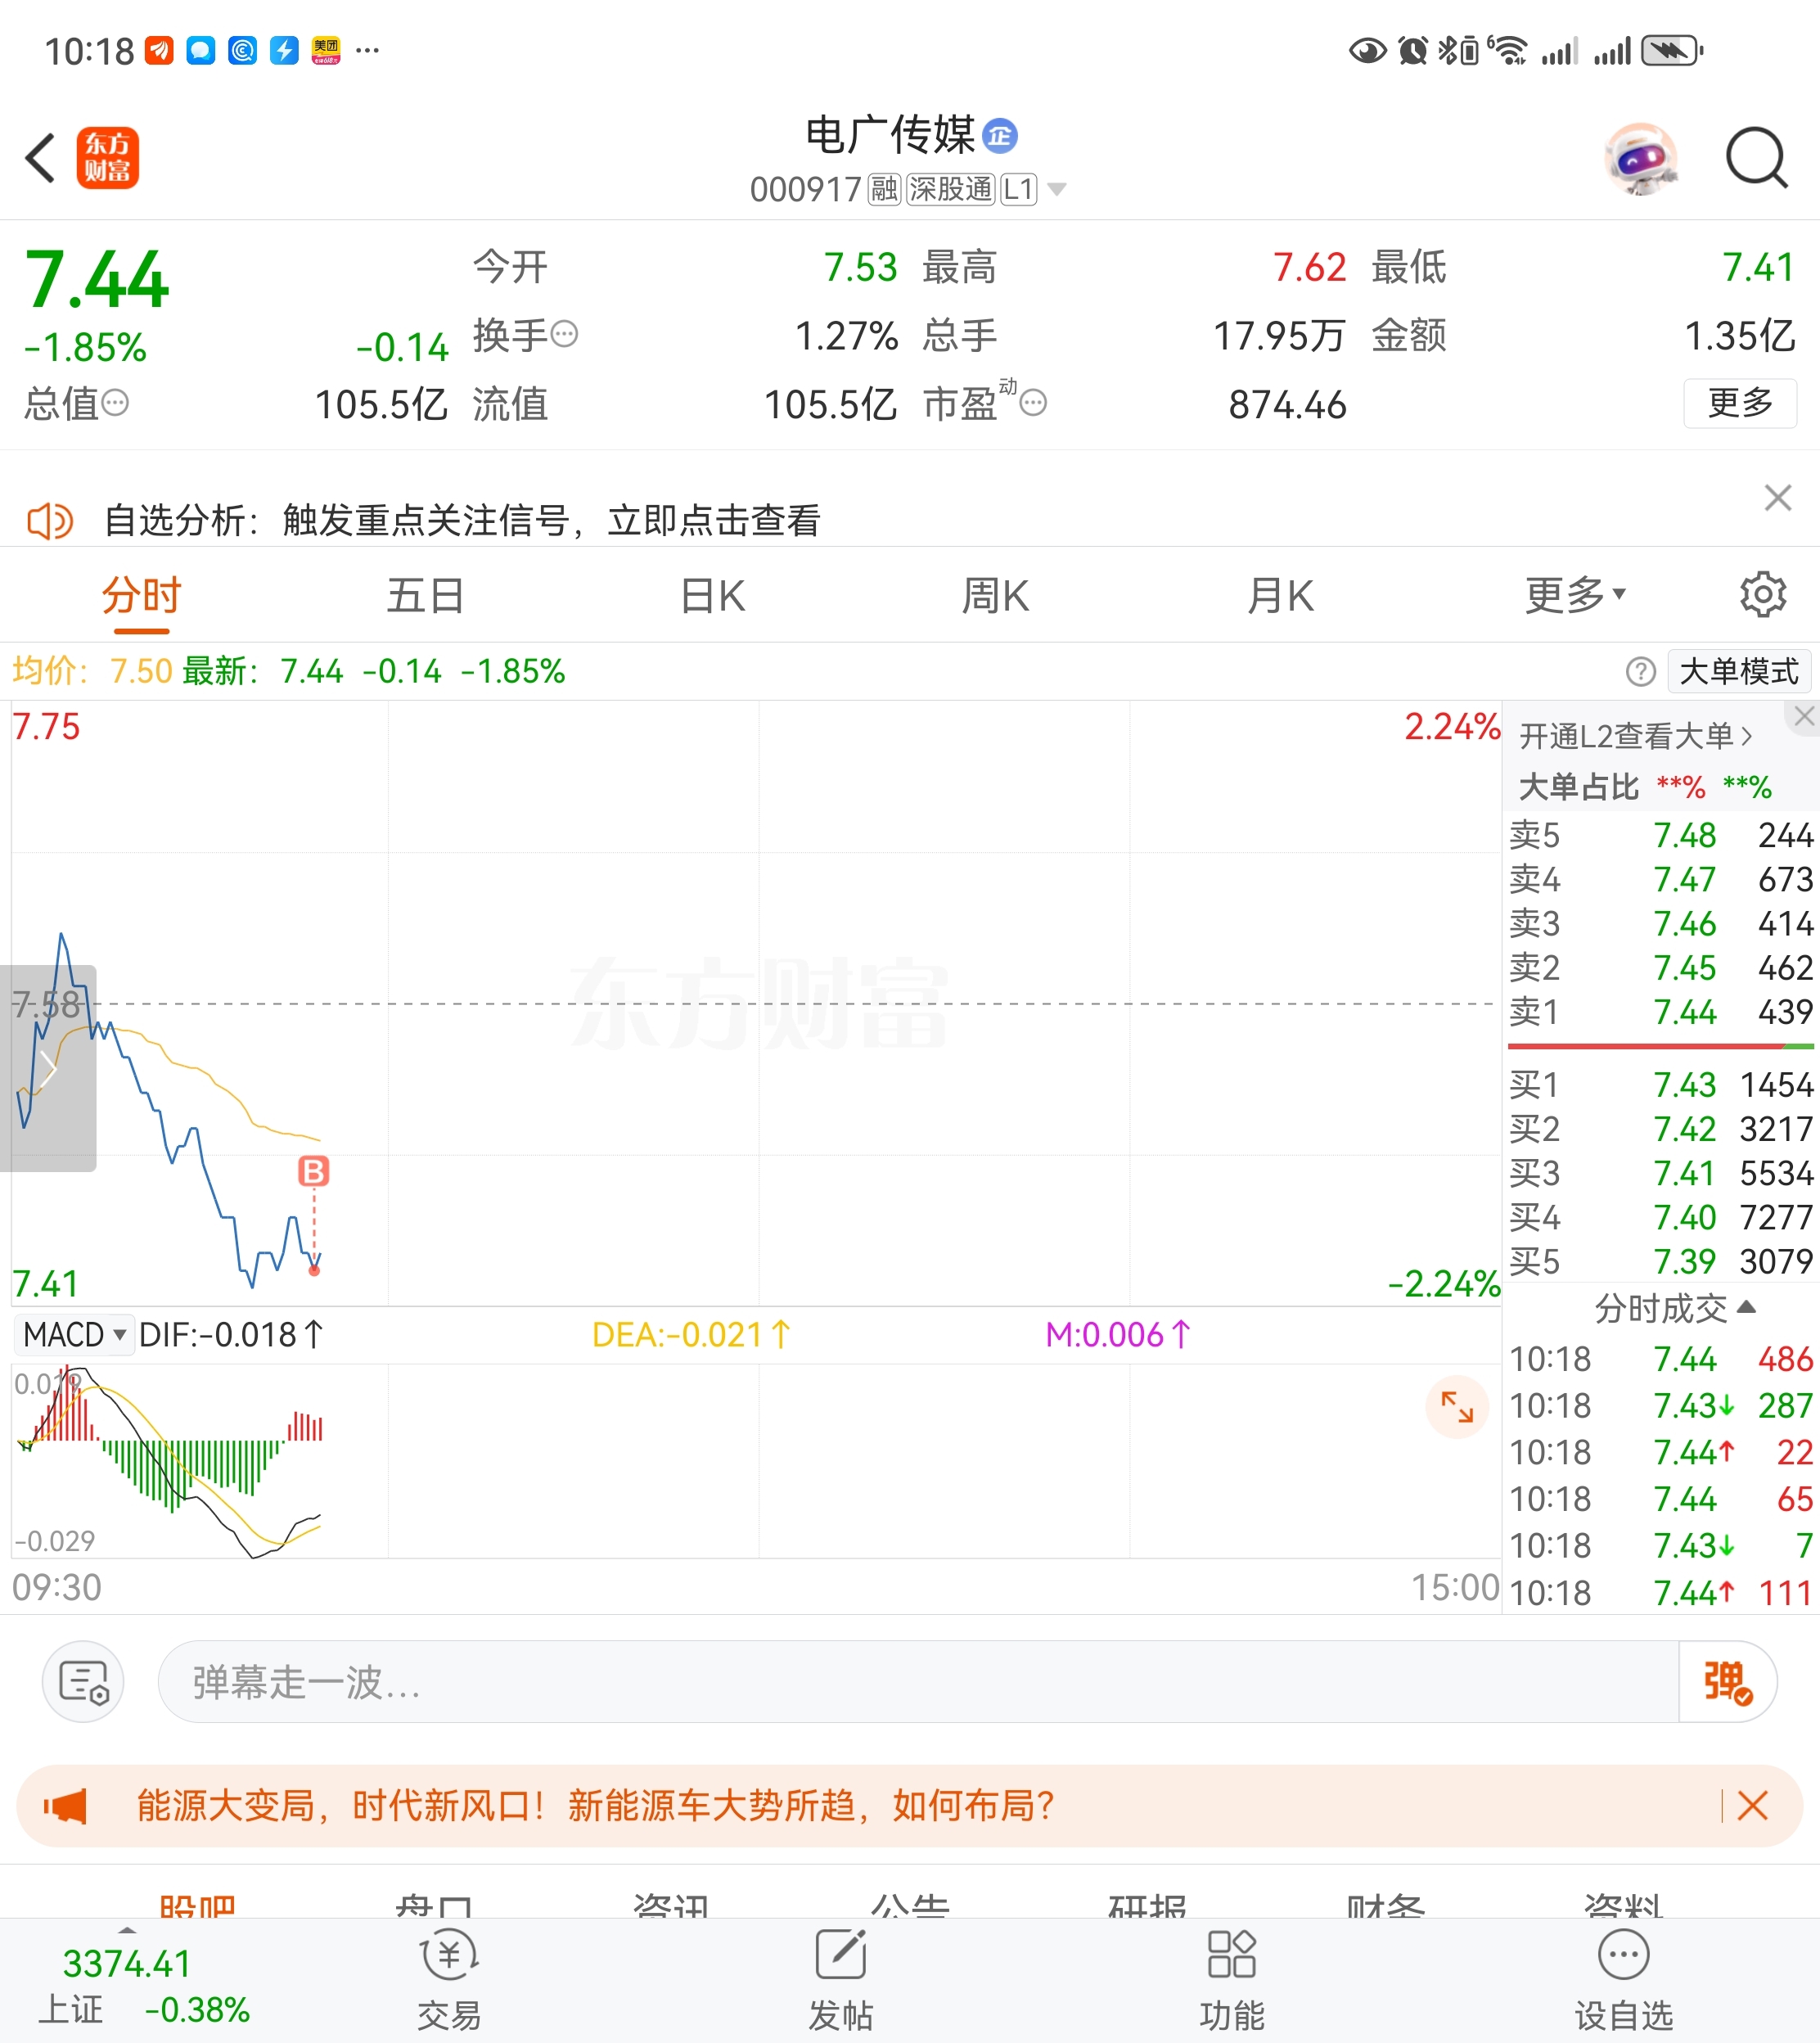Open the 更多 quote details button
Screen dimensions: 1820x2043
coord(1740,403)
